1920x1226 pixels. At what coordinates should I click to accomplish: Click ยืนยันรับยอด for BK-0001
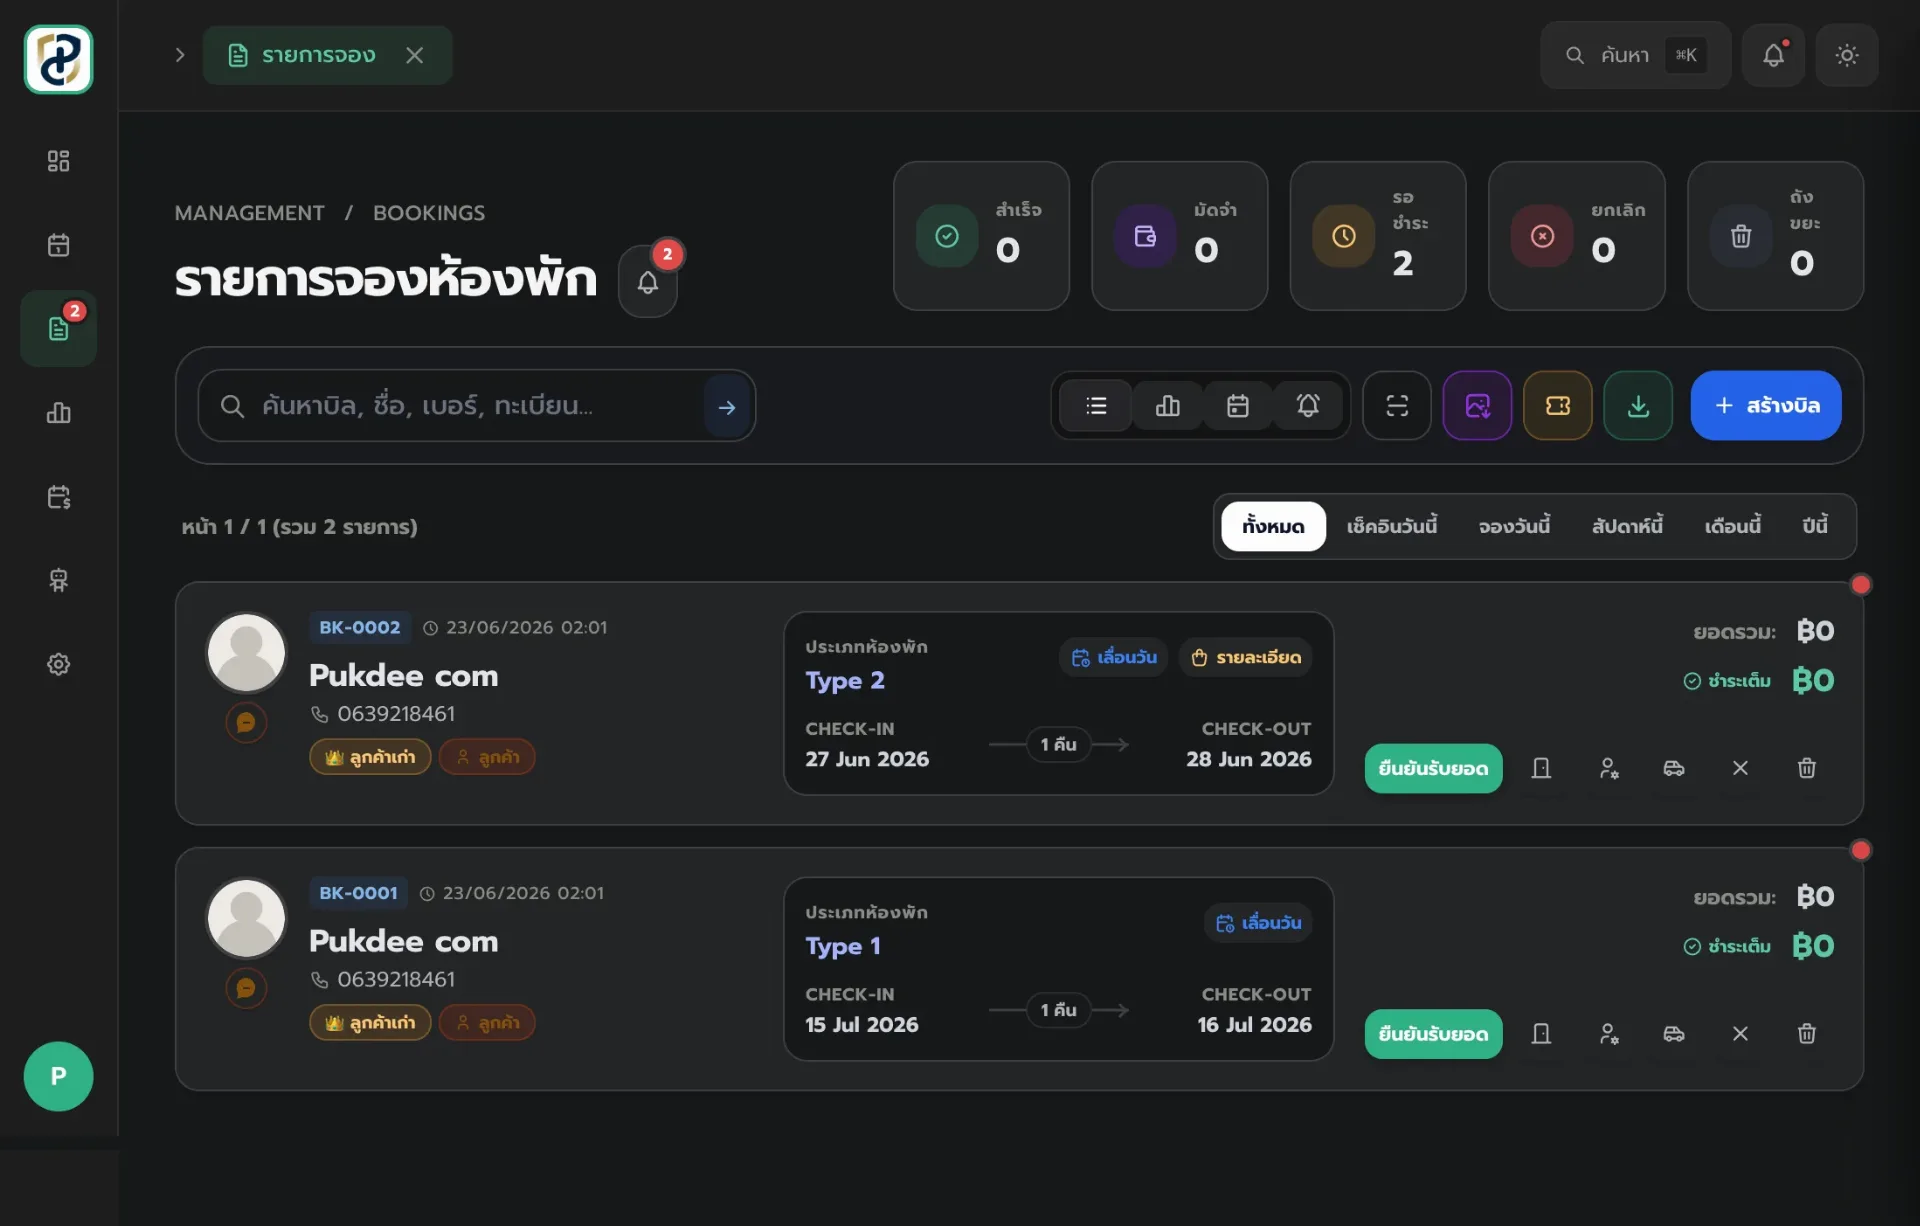pos(1433,1034)
